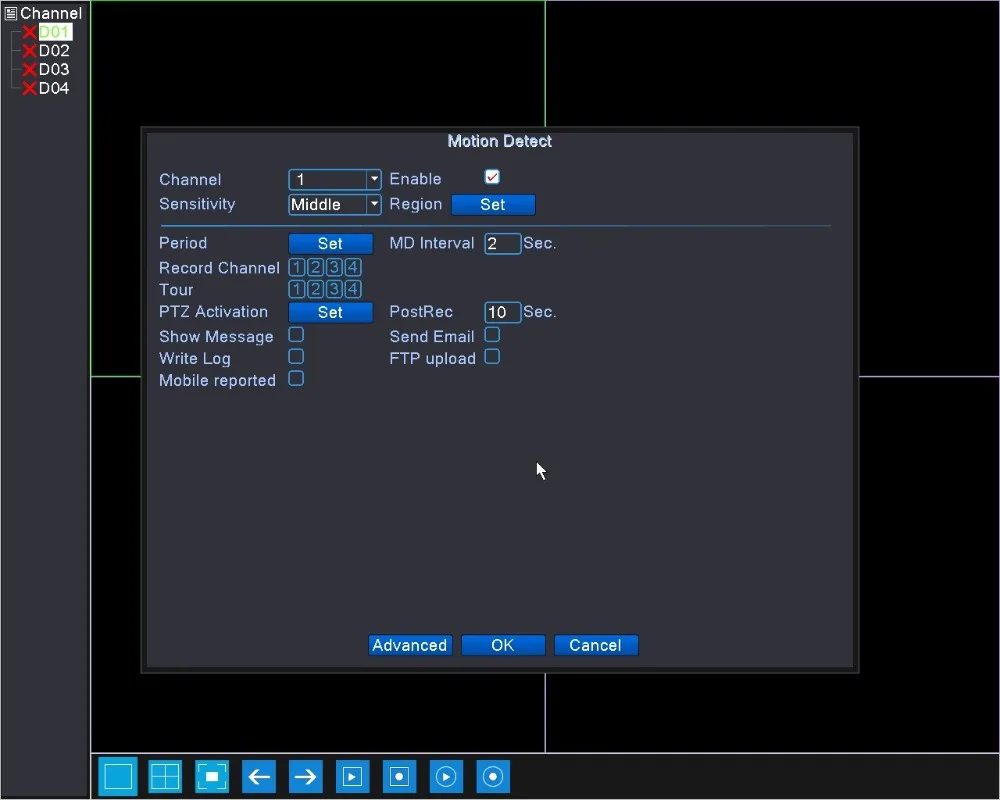Toggle Record Channel 3 box
This screenshot has height=800, width=1000.
pyautogui.click(x=334, y=267)
